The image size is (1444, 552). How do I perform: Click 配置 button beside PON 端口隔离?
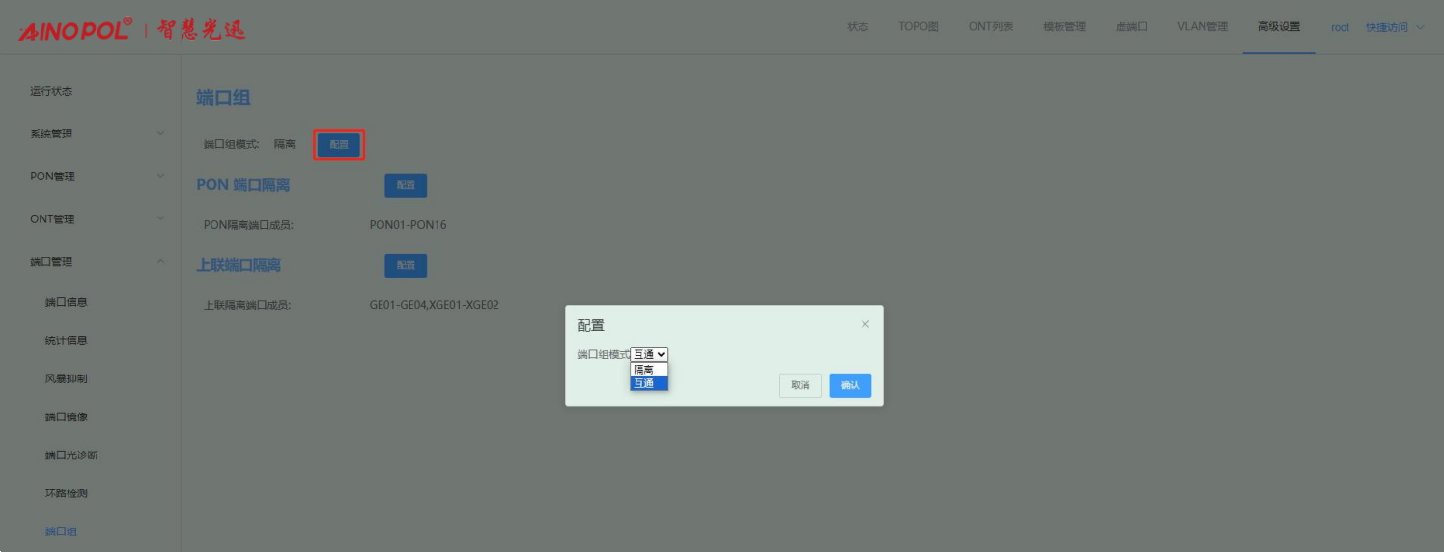pyautogui.click(x=405, y=185)
